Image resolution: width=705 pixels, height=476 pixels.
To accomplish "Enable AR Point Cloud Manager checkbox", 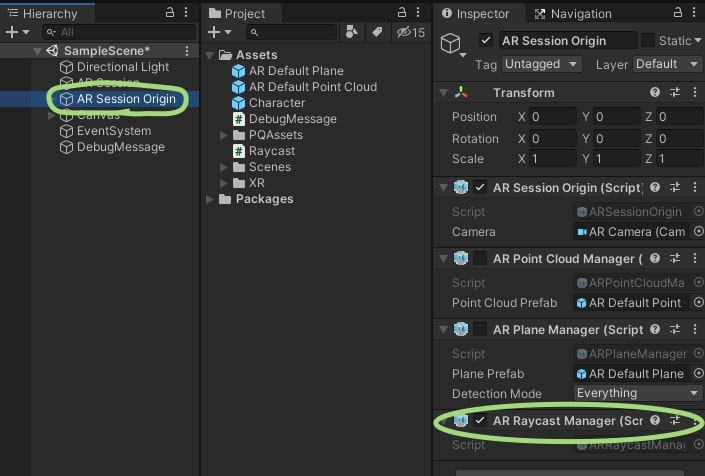I will tap(480, 258).
